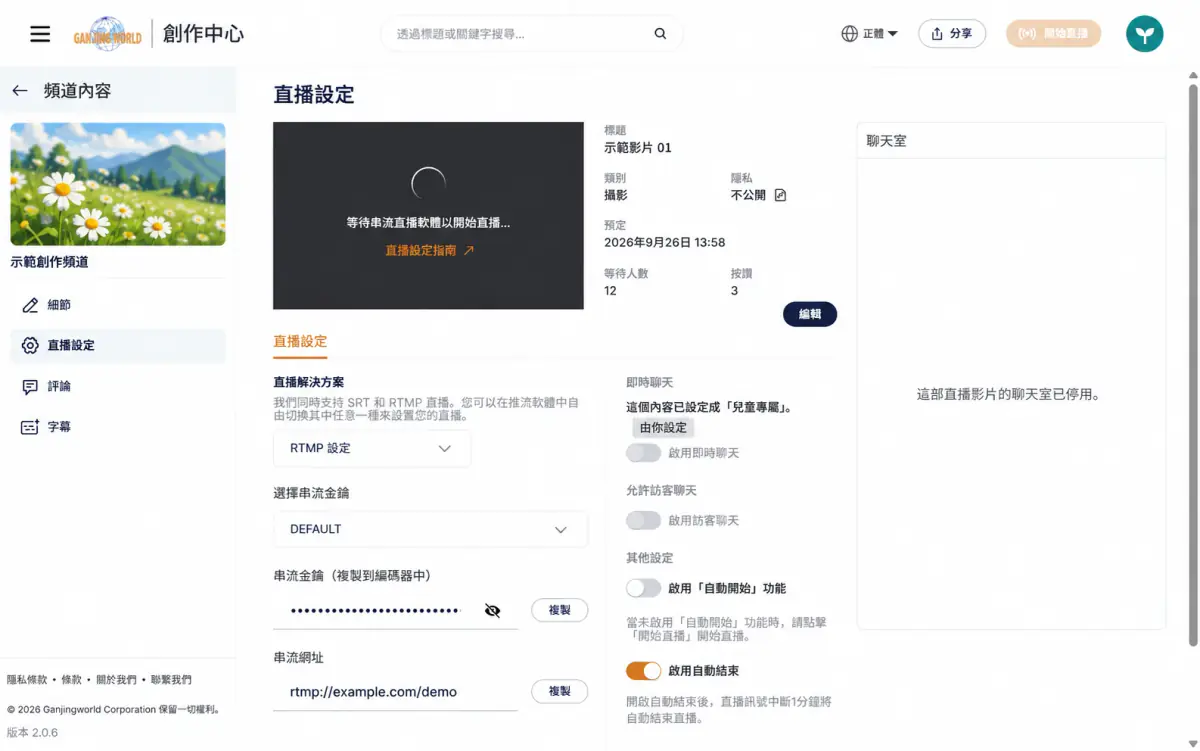
Task: Open the hamburger menu
Action: coord(40,34)
